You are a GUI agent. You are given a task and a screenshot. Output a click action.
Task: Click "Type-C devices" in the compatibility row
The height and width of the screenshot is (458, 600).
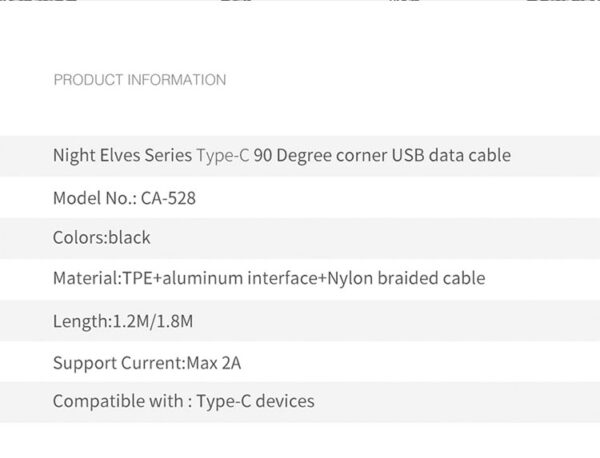(256, 402)
